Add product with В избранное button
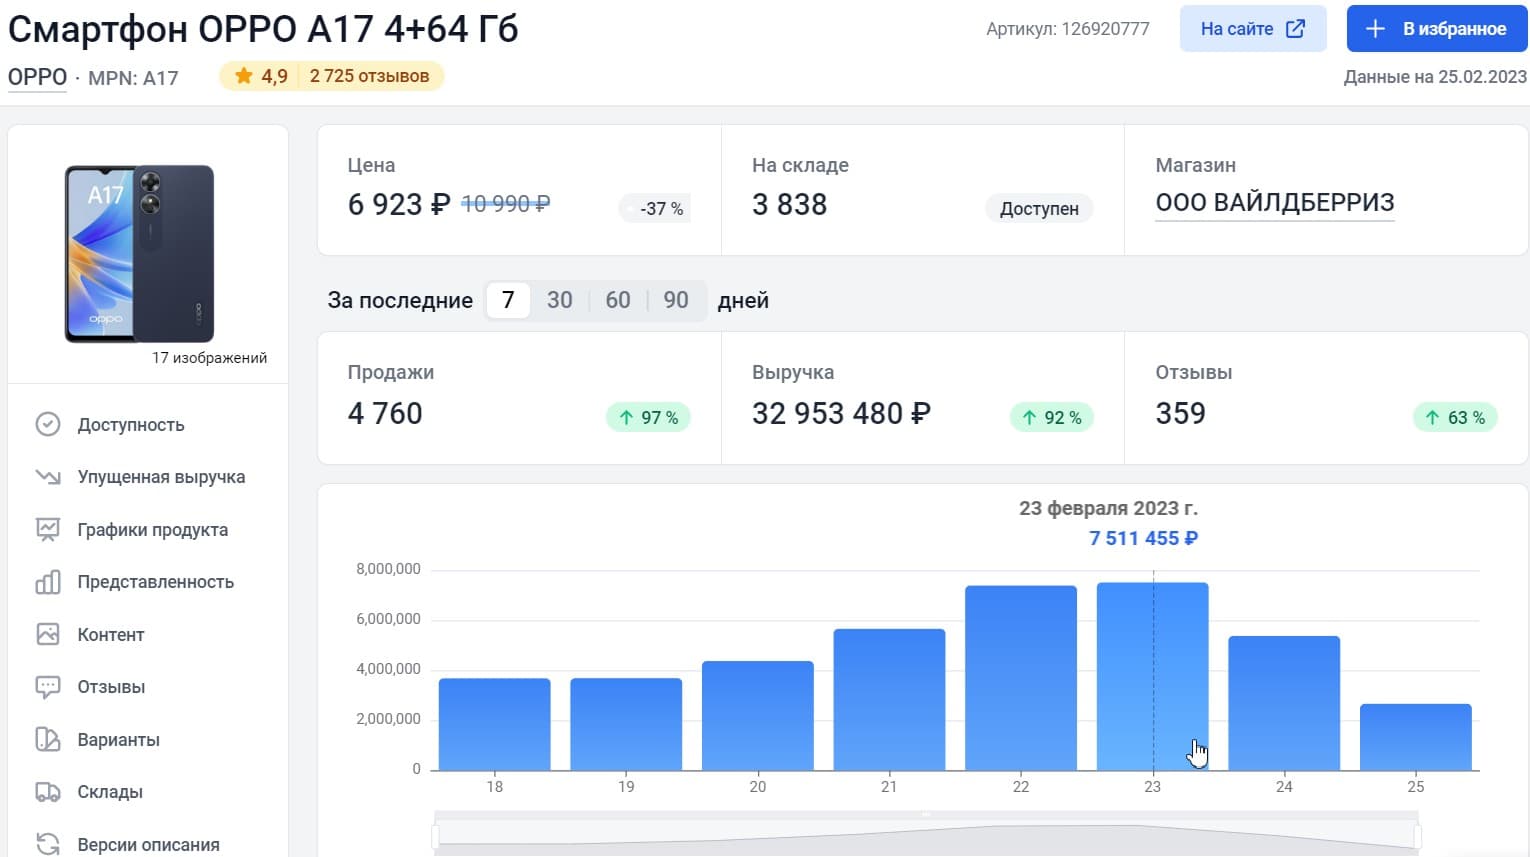The image size is (1530, 857). (x=1437, y=29)
